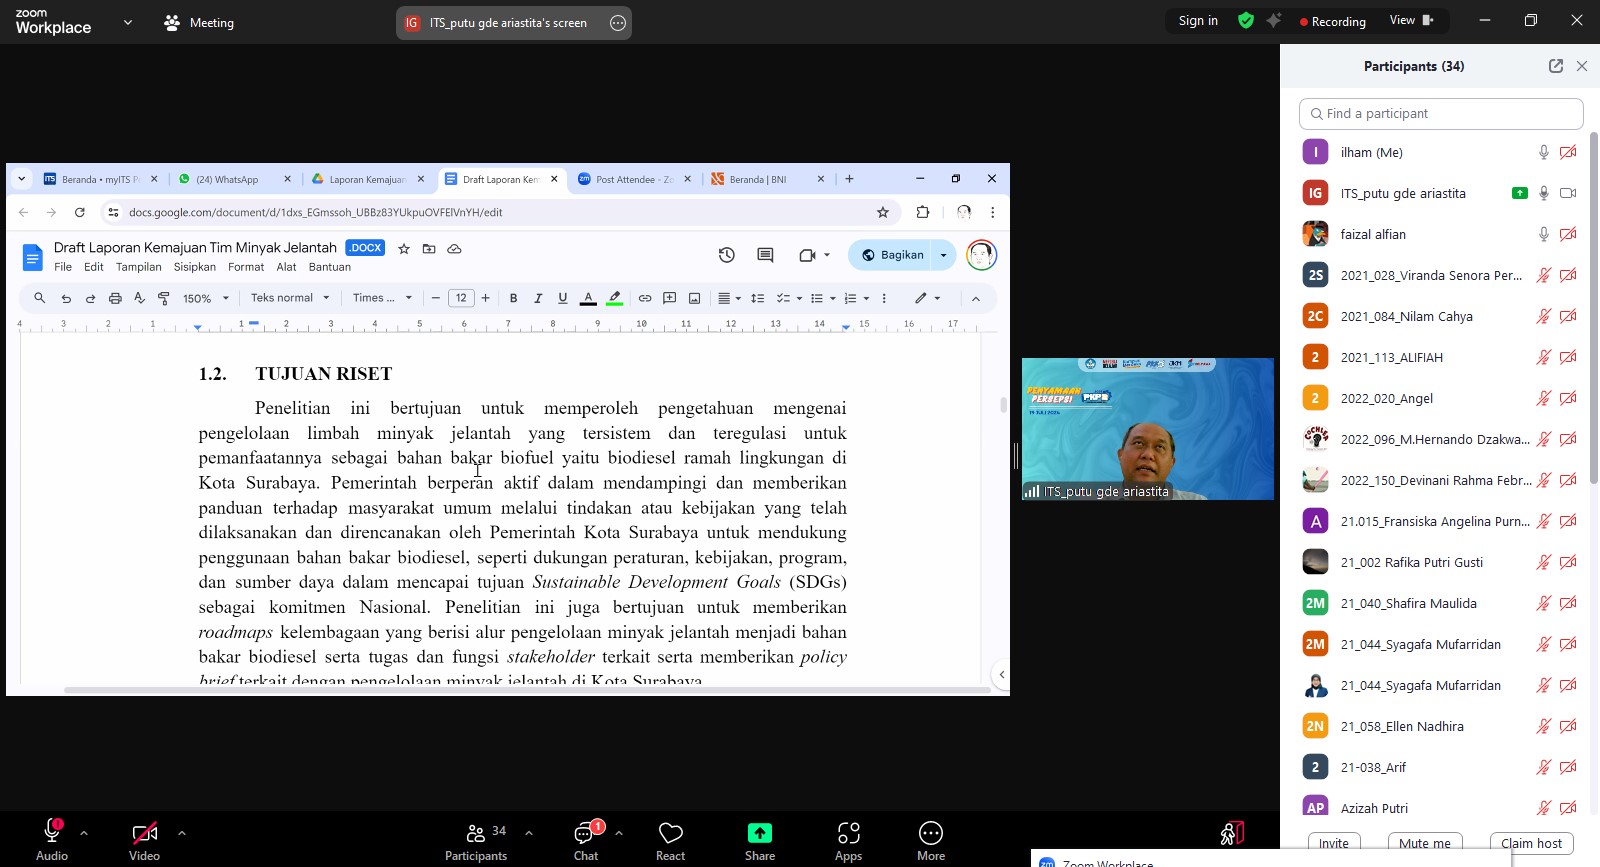This screenshot has height=867, width=1600.
Task: Pop out the Participants panel
Action: pyautogui.click(x=1555, y=66)
